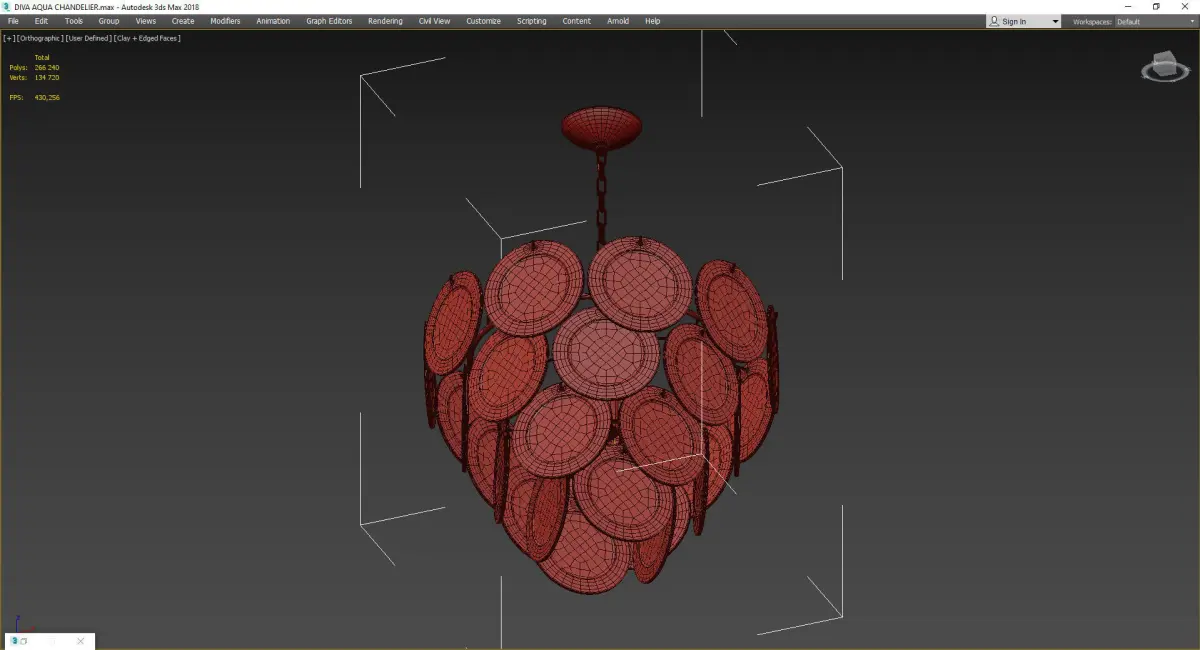Open the Scripting menu
The width and height of the screenshot is (1200, 650).
(531, 21)
